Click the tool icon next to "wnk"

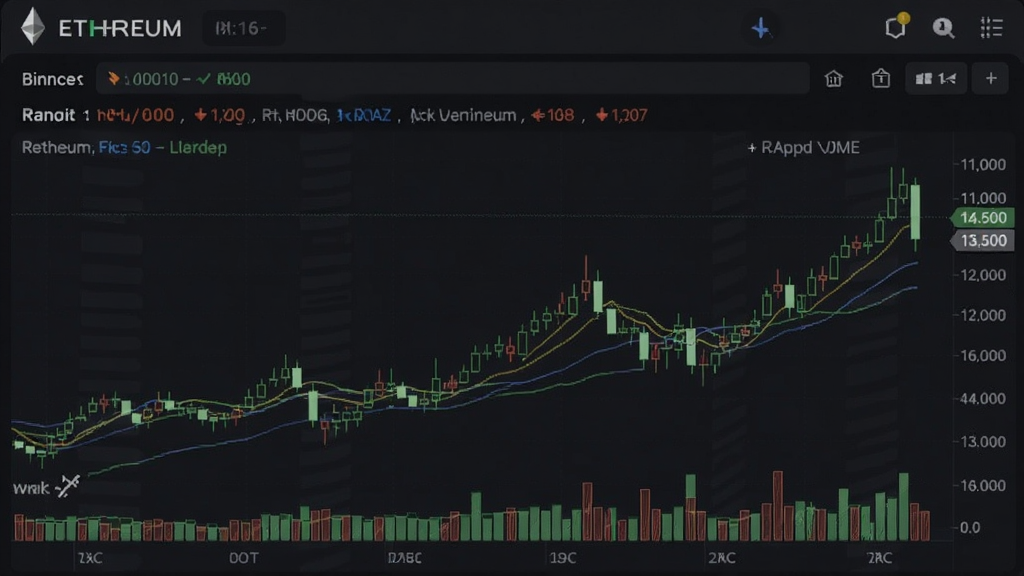pos(67,487)
